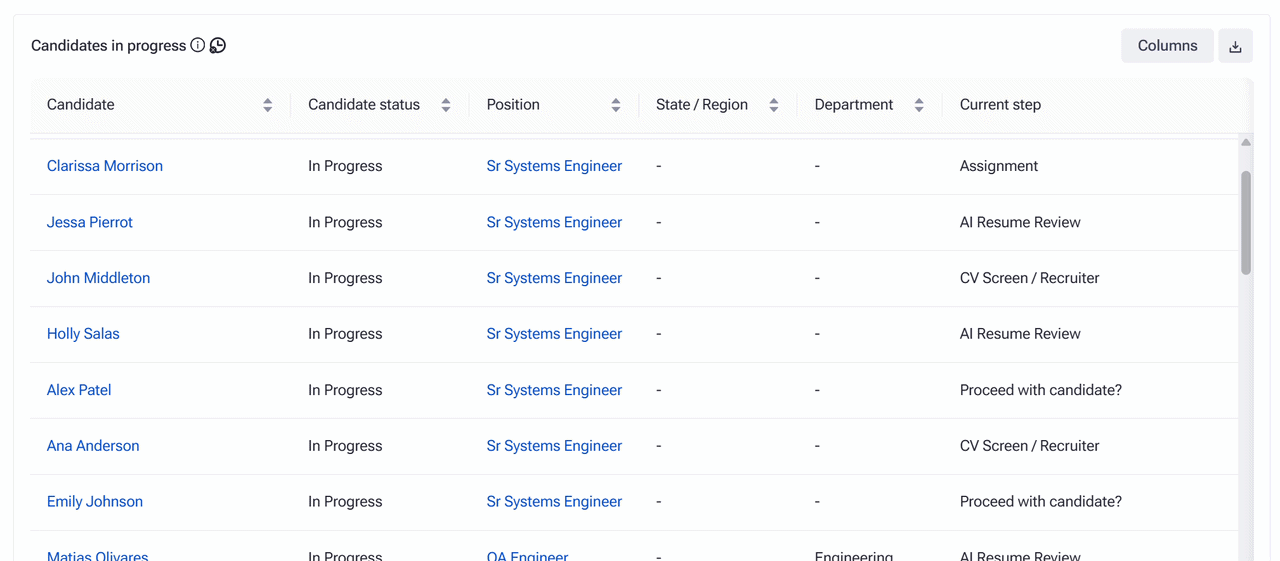Click AI Resume Review in Holly Salas row
This screenshot has height=561, width=1280.
click(1020, 334)
